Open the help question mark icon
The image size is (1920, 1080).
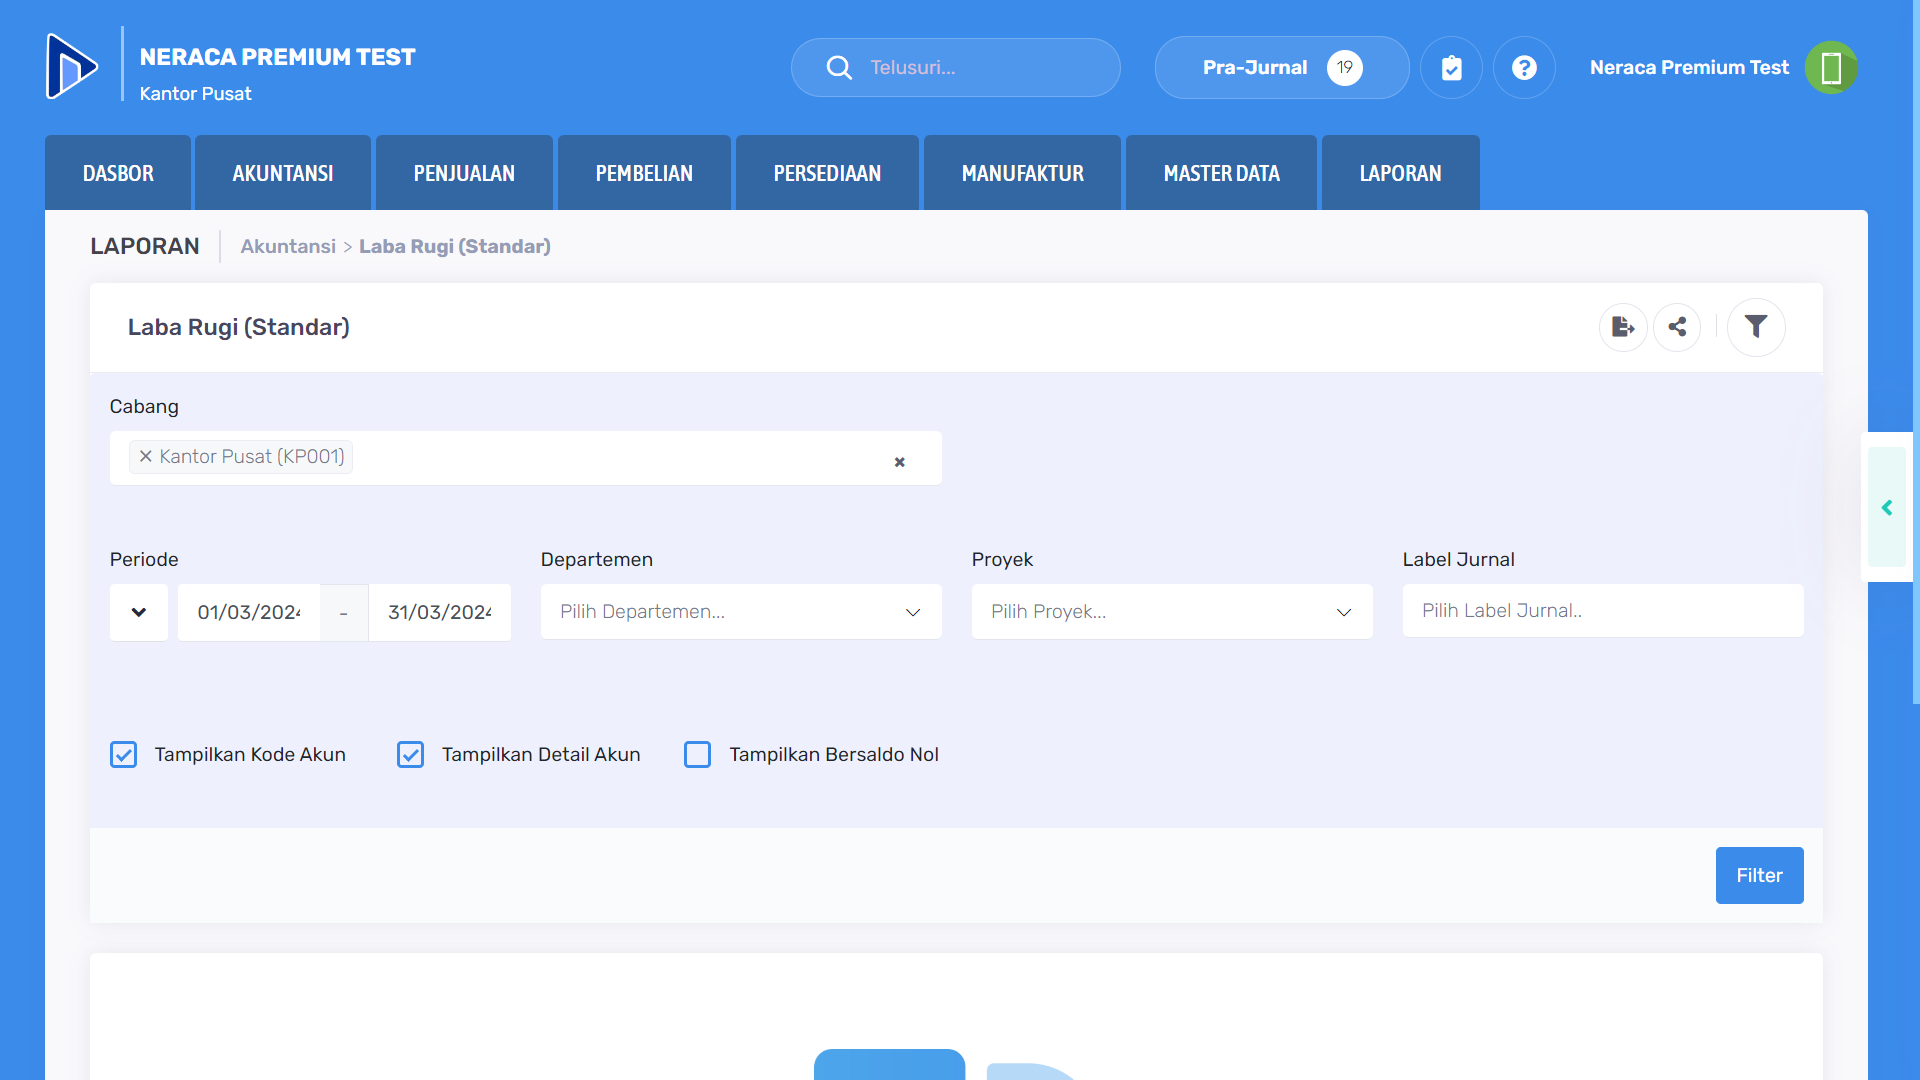(1524, 67)
